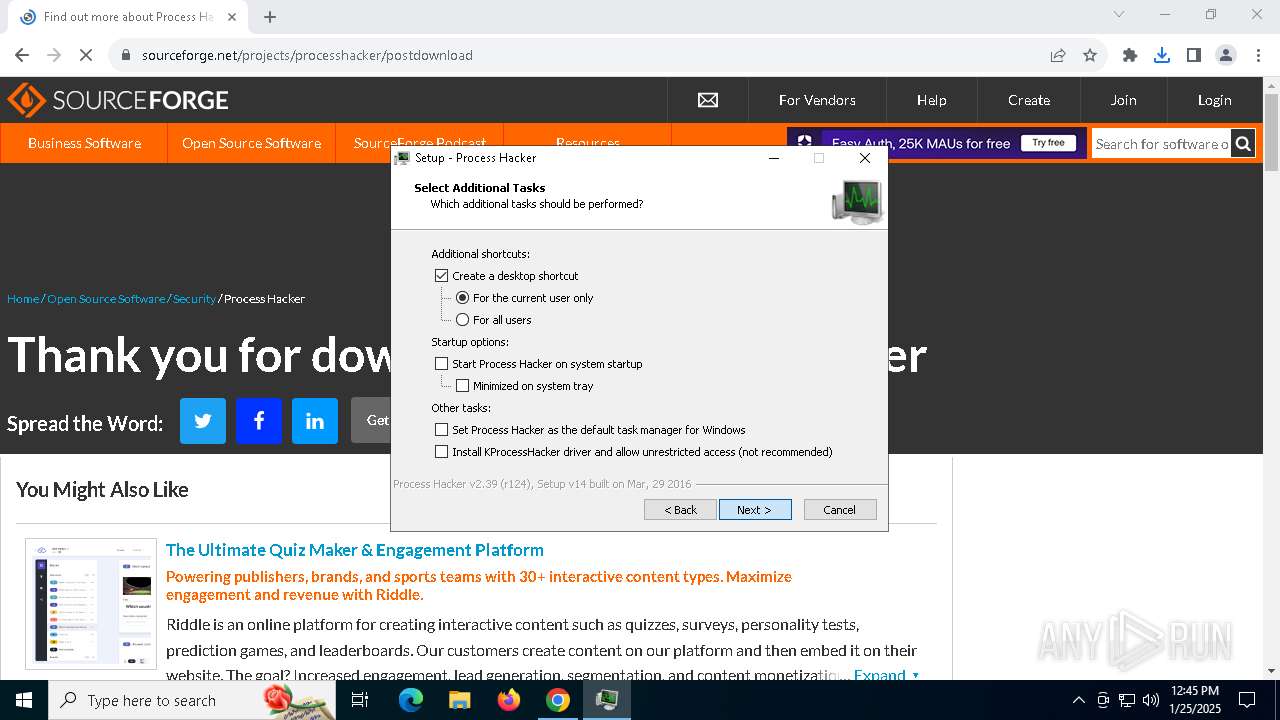
Task: Open the notification center icon
Action: click(x=1247, y=700)
